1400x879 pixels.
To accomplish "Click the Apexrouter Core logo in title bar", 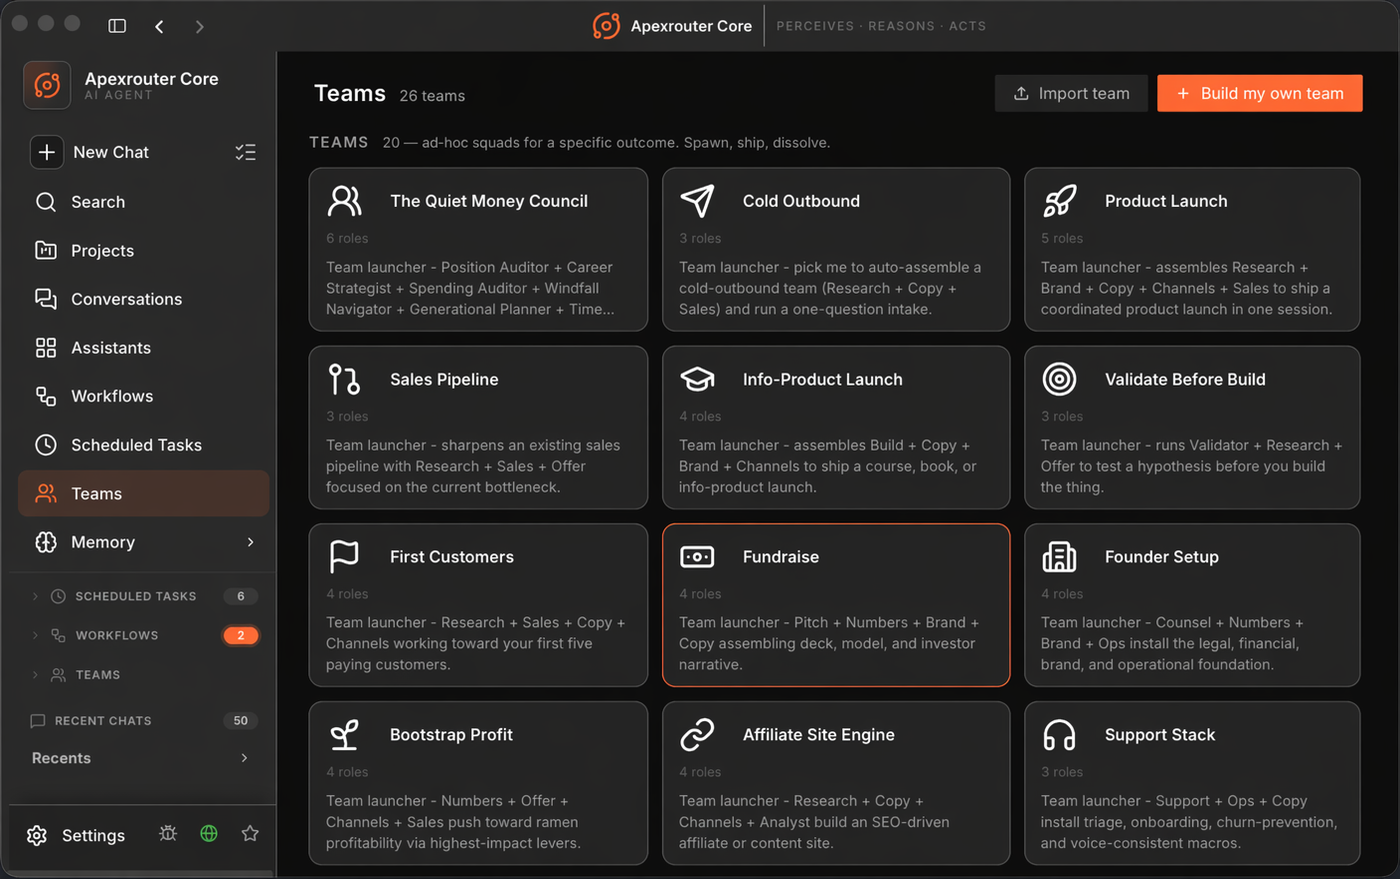I will click(606, 26).
